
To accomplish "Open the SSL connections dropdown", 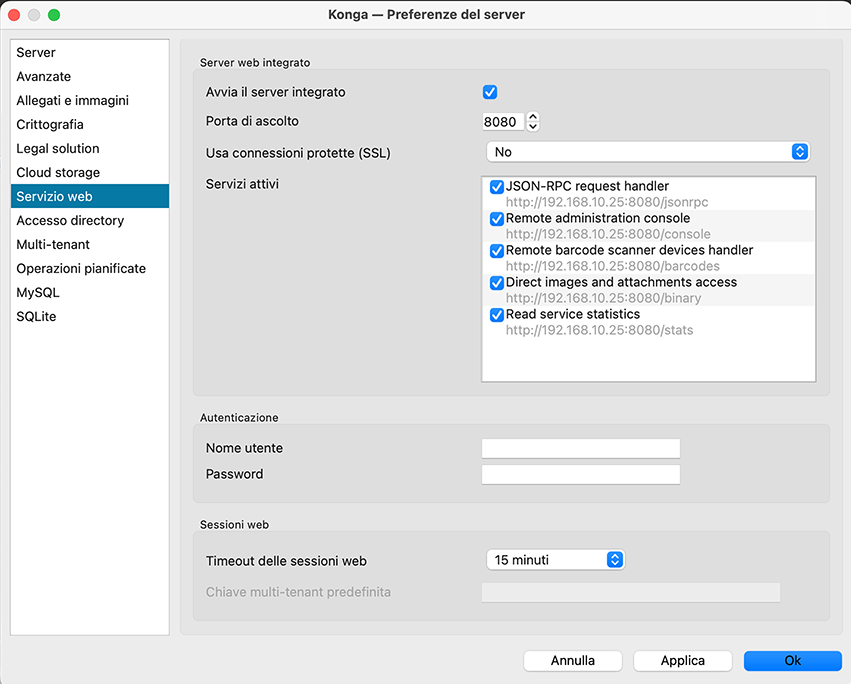I will (647, 152).
